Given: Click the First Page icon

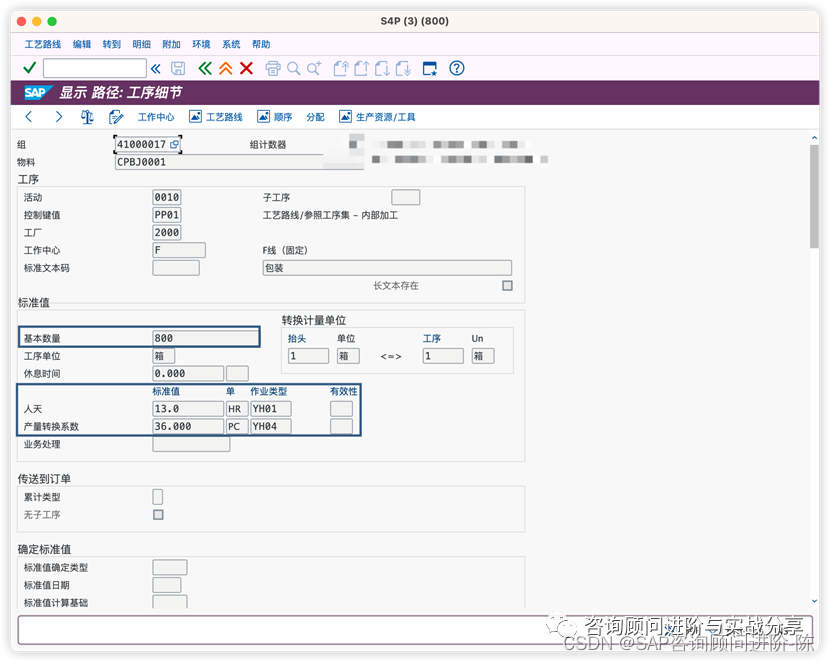Looking at the screenshot, I should pyautogui.click(x=341, y=68).
